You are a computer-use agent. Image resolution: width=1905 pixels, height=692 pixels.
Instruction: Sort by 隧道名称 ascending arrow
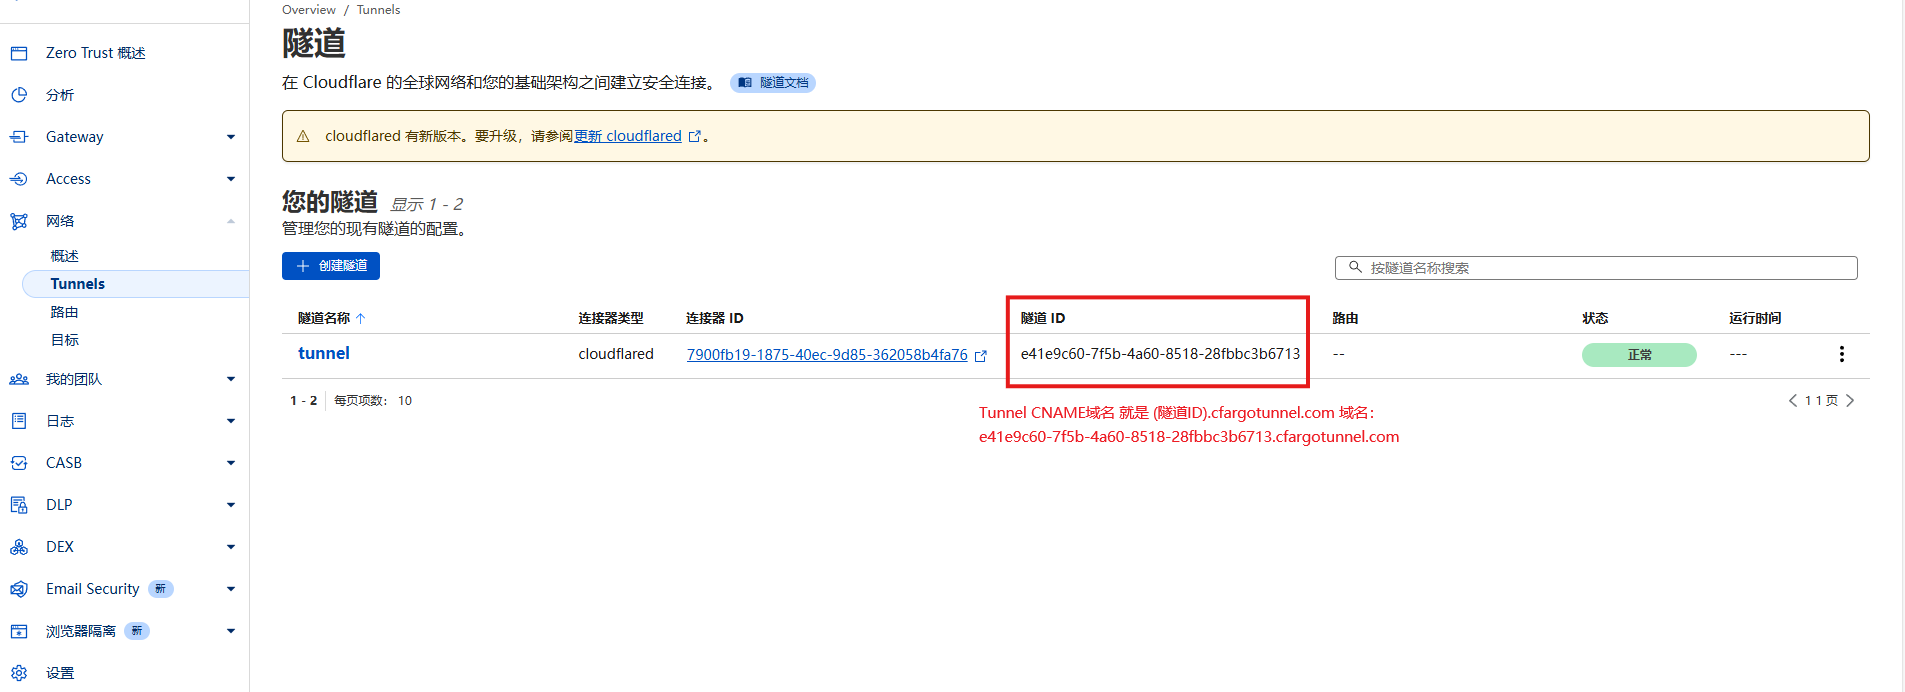361,318
